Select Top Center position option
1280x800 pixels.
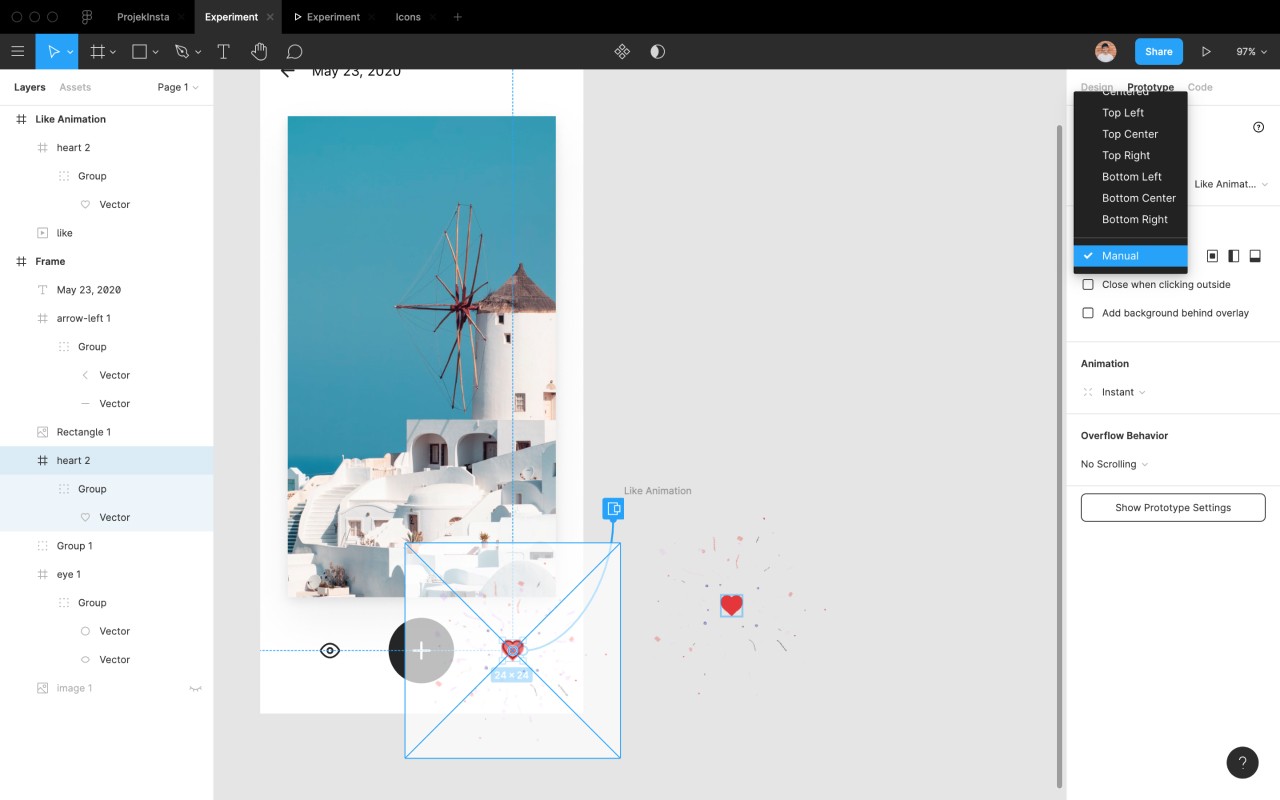(1130, 134)
